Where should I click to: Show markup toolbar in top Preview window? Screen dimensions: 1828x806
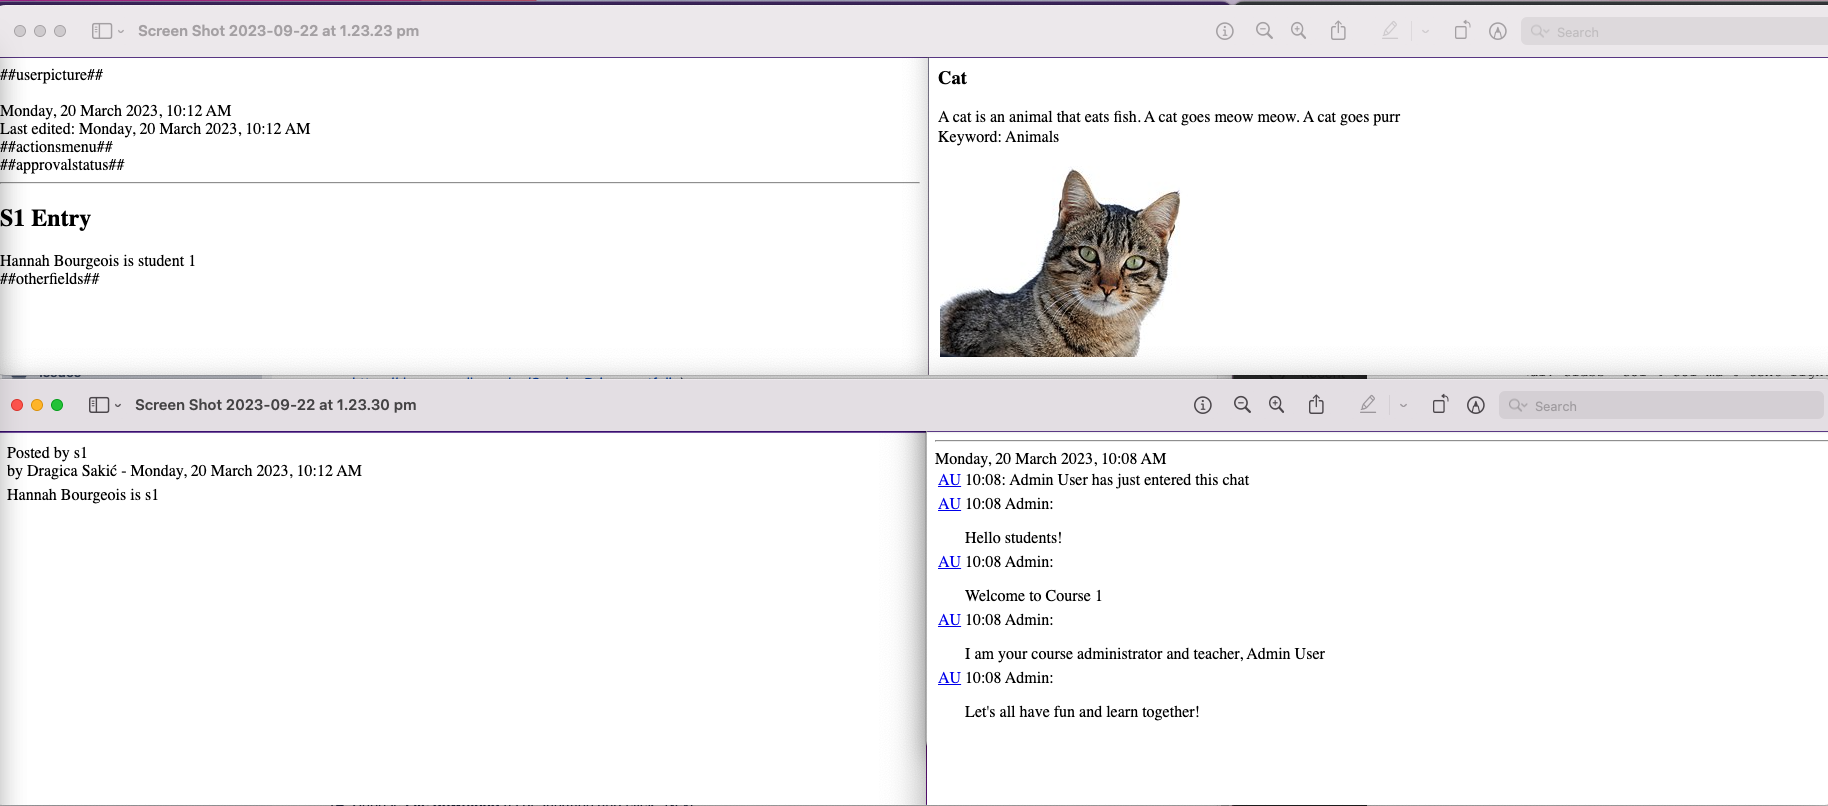[x=1497, y=31]
